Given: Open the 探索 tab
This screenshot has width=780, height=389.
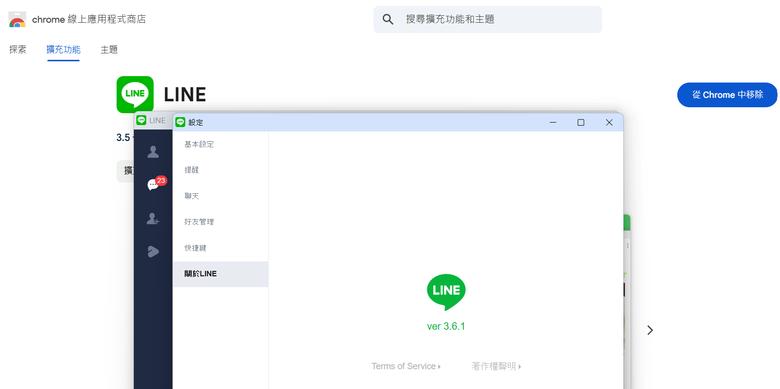Looking at the screenshot, I should [x=17, y=50].
